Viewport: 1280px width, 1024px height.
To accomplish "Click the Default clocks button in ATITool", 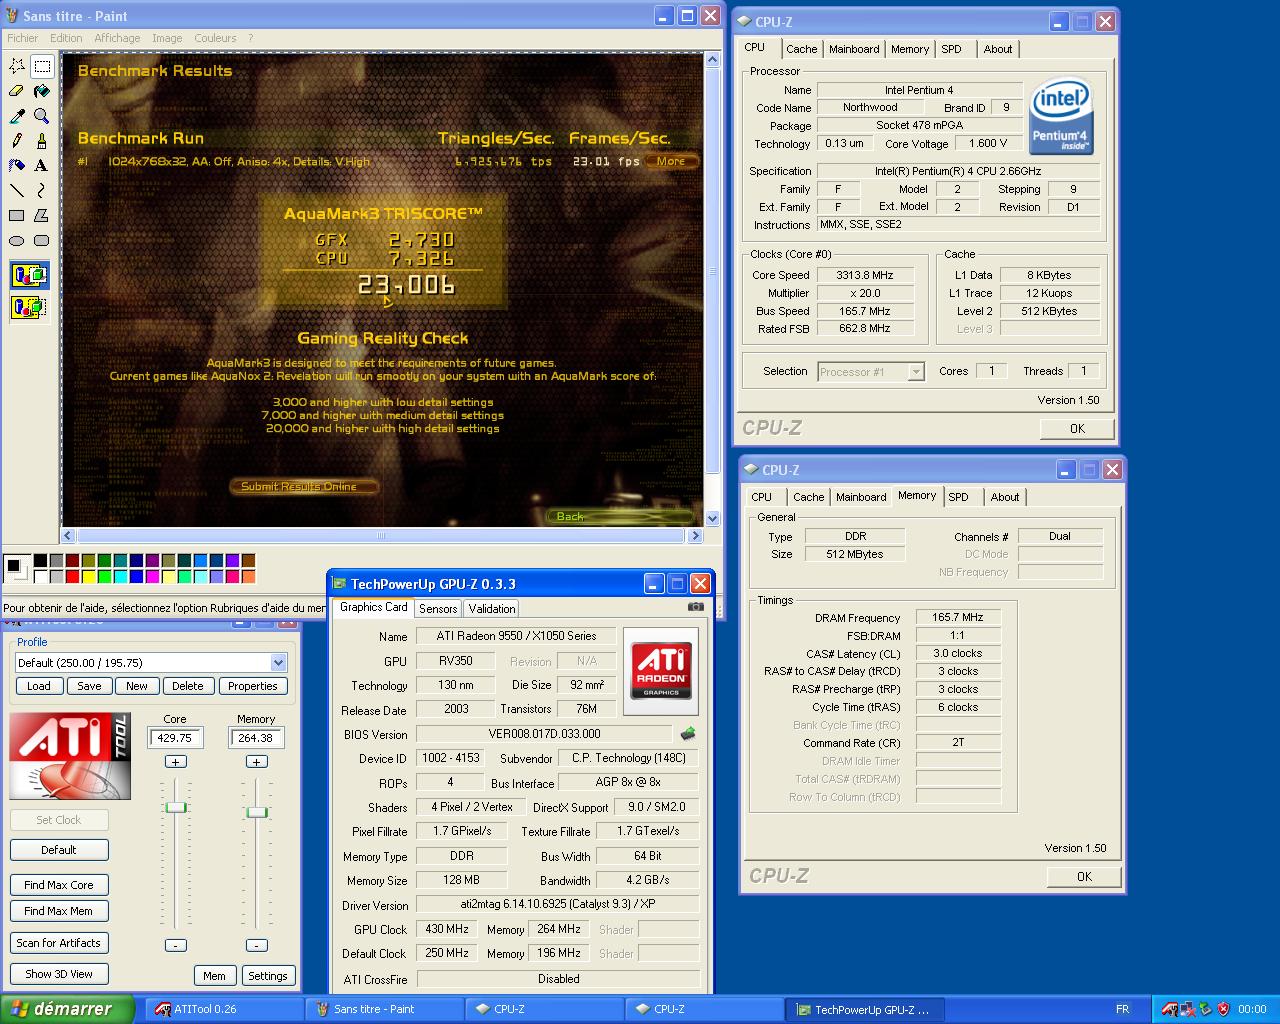I will tap(59, 850).
